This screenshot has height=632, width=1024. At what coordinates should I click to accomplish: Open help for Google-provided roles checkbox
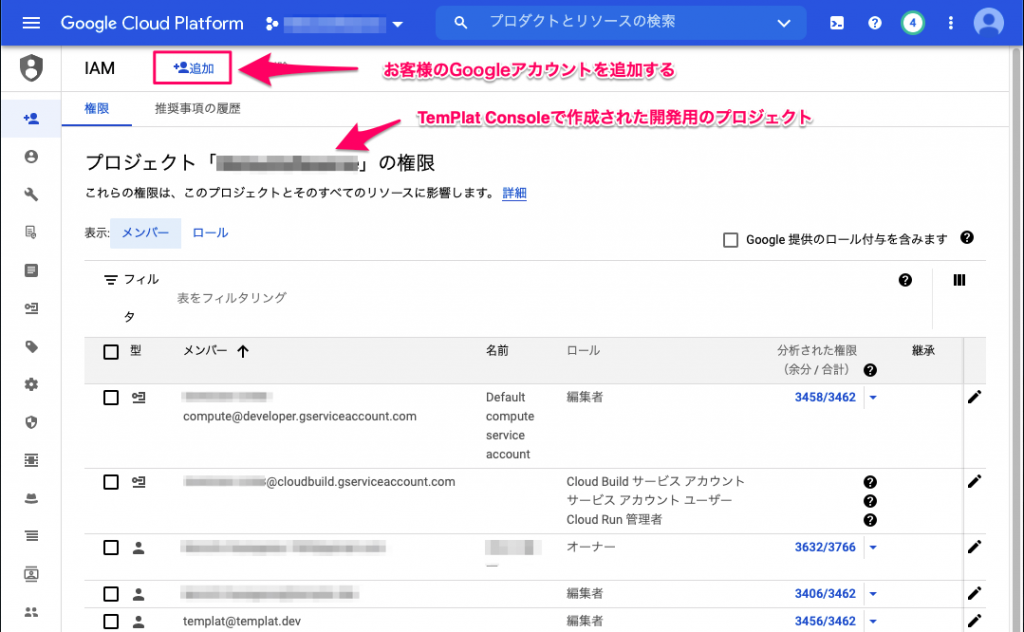click(967, 238)
